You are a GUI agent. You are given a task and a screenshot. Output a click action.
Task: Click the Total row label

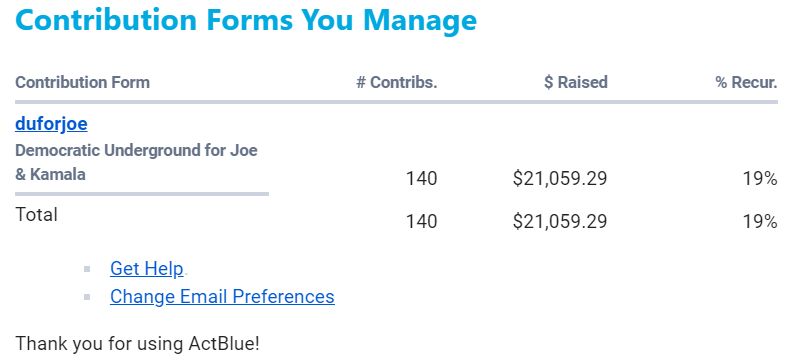coord(36,214)
